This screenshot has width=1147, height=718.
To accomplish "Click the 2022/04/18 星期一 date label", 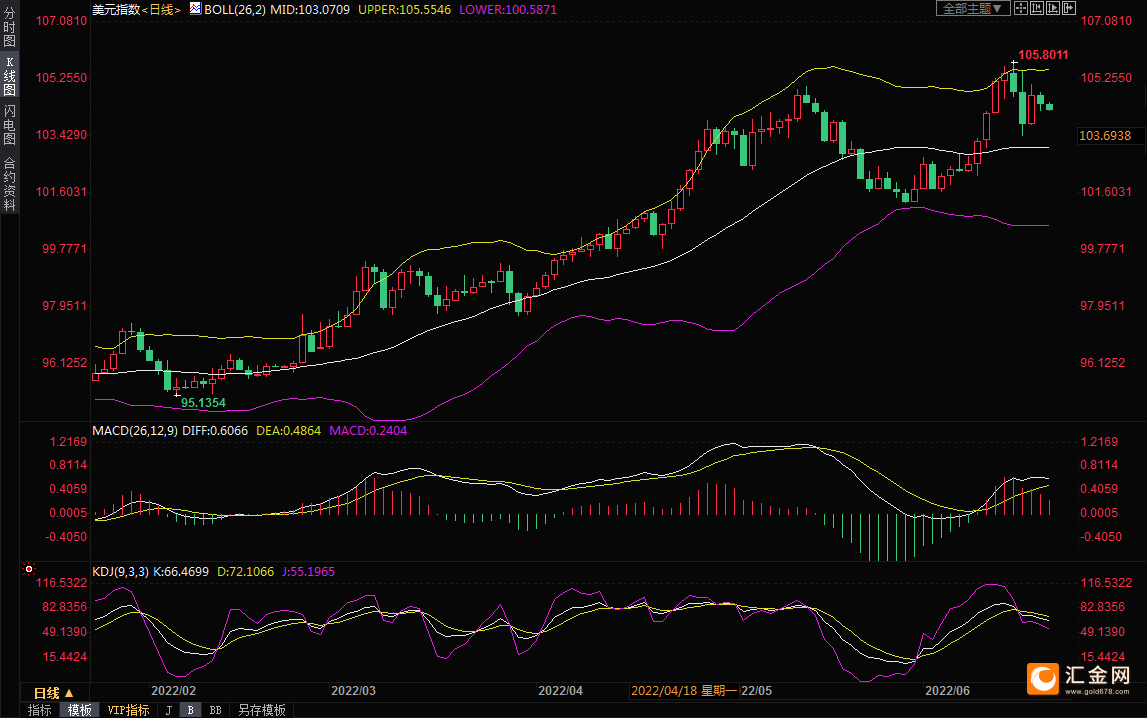I will pyautogui.click(x=684, y=691).
